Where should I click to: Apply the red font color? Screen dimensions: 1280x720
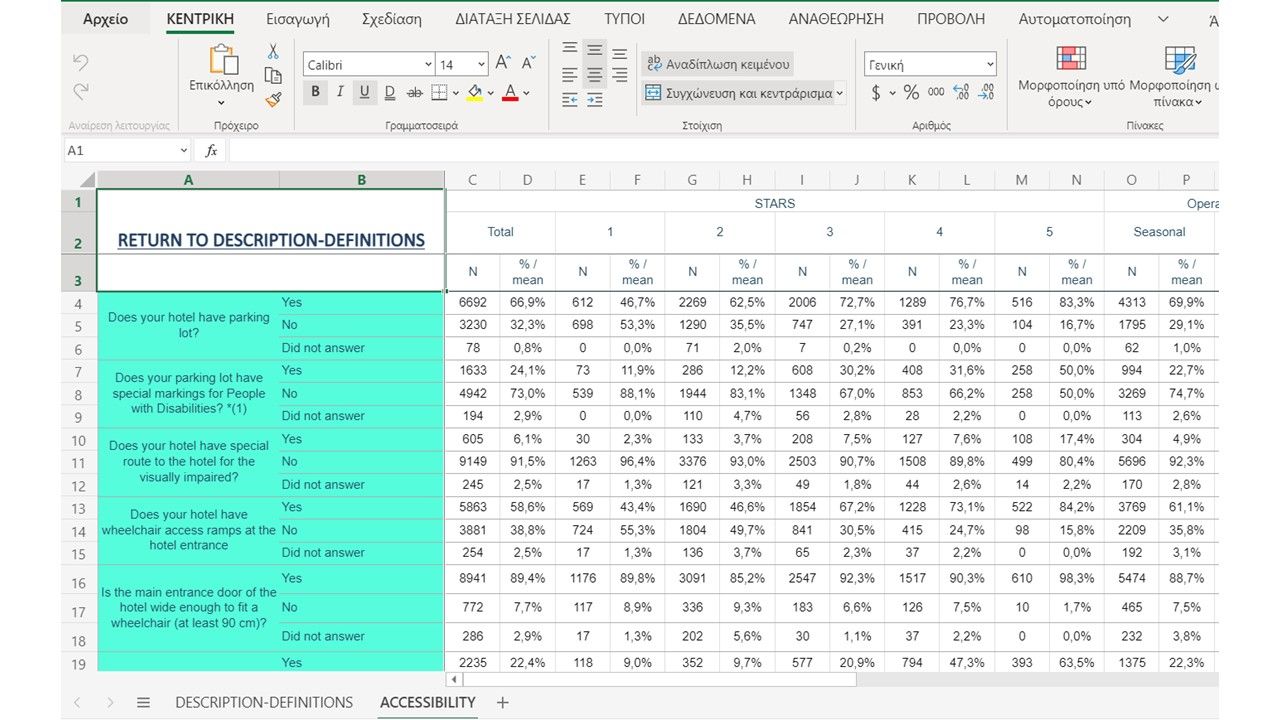510,93
